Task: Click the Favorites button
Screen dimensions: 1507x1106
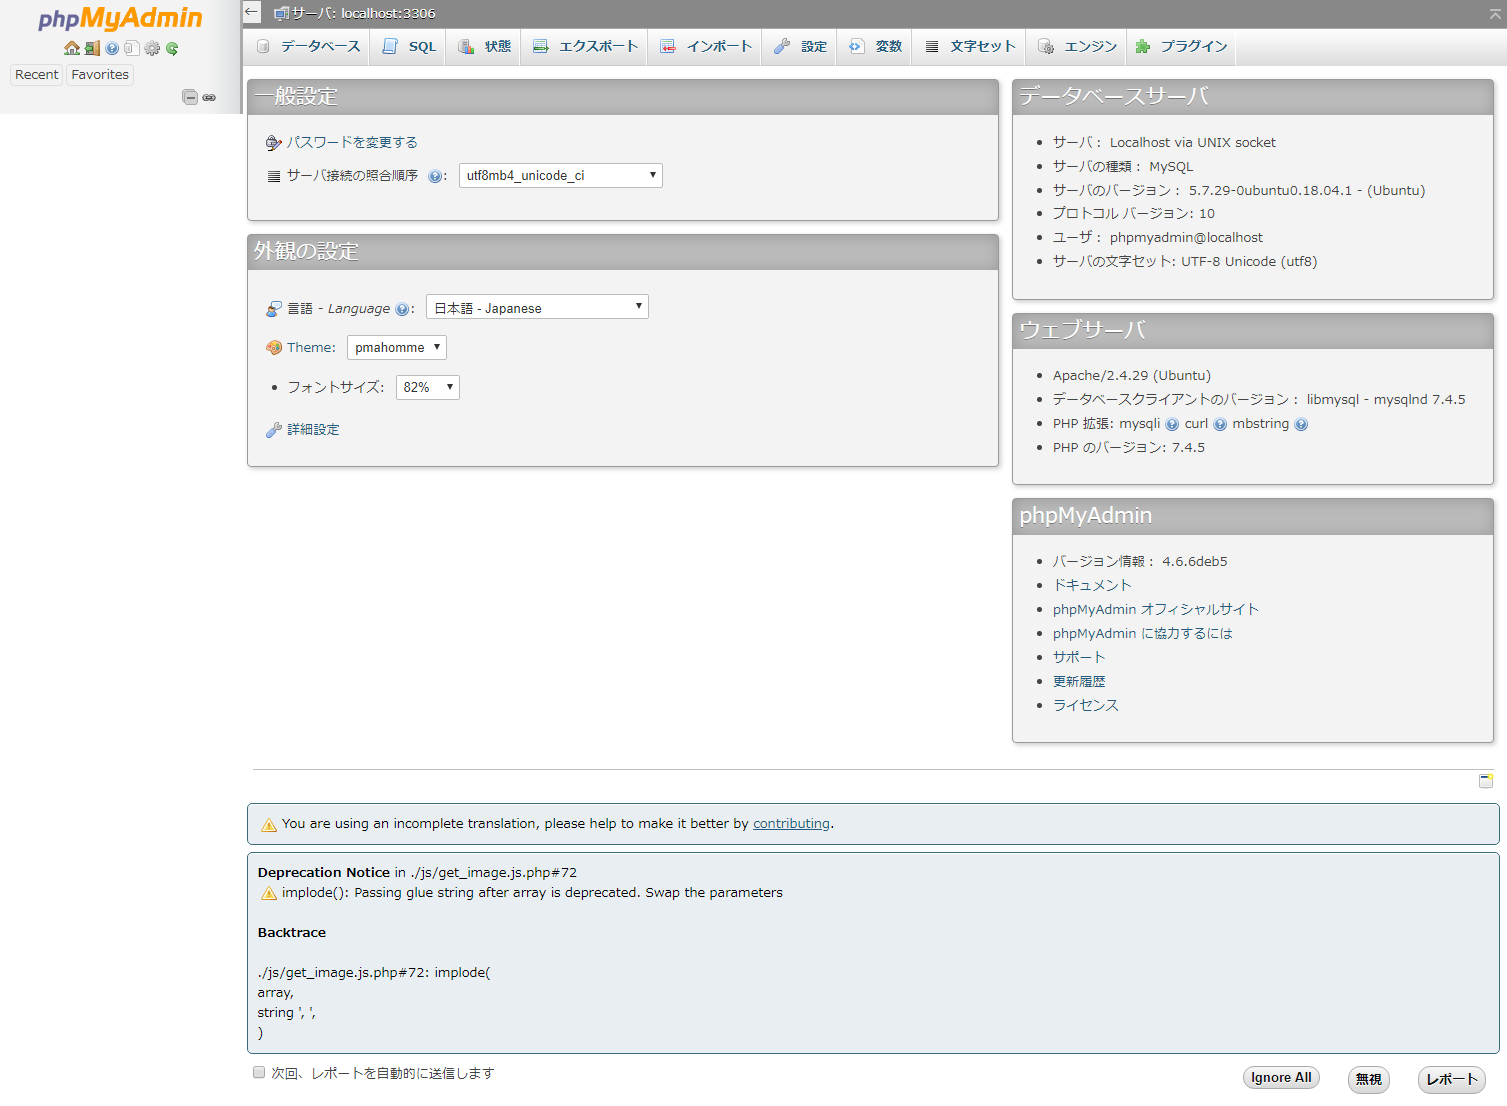Action: point(100,75)
